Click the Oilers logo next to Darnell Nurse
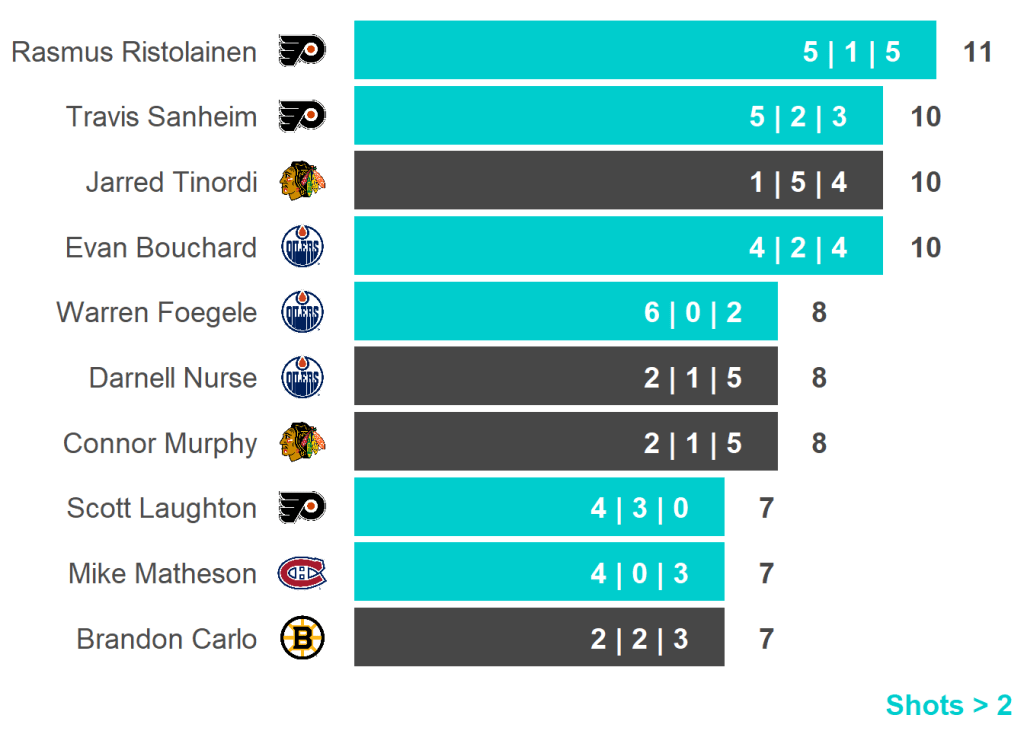 pyautogui.click(x=302, y=378)
